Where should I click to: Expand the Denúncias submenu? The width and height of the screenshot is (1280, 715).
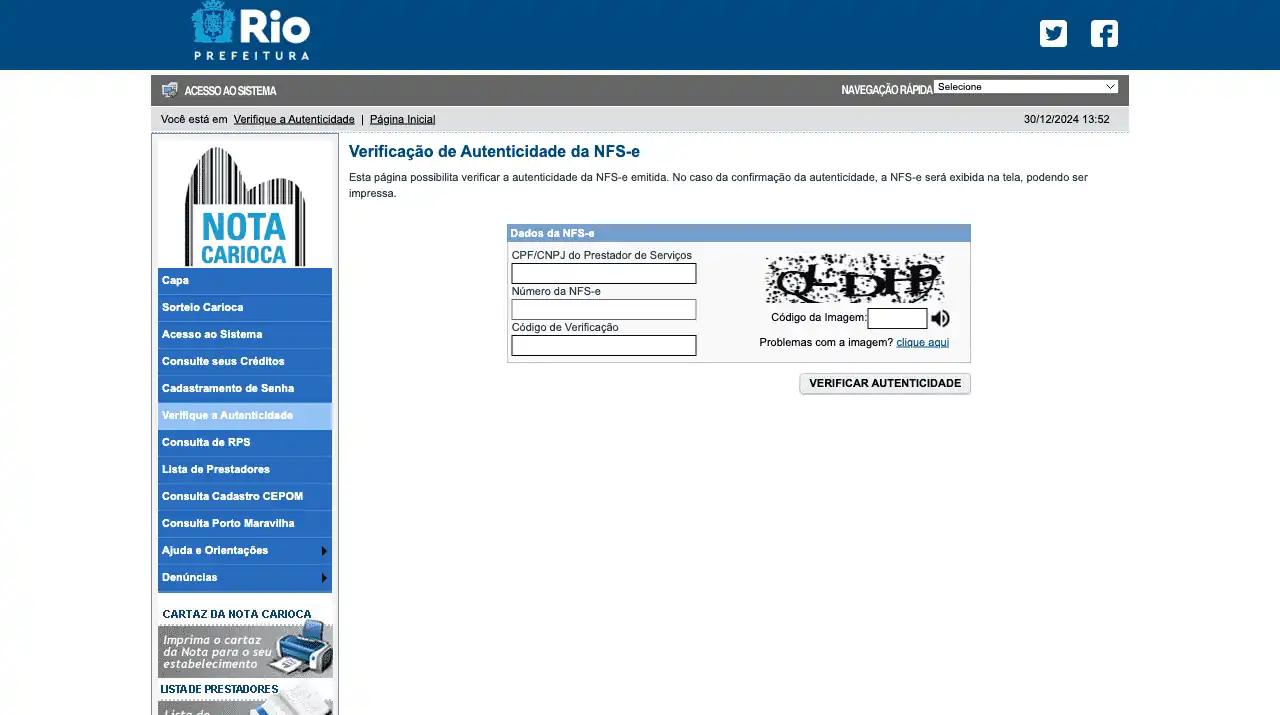click(x=244, y=578)
